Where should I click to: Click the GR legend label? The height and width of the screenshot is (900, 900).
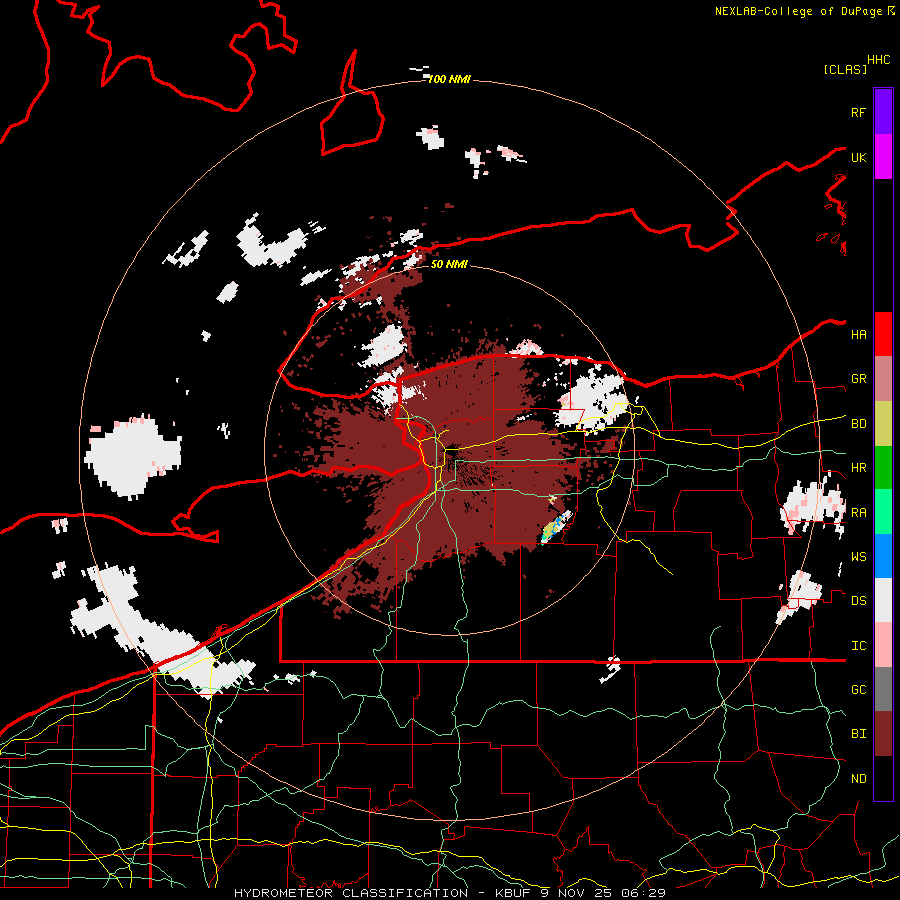coord(858,379)
